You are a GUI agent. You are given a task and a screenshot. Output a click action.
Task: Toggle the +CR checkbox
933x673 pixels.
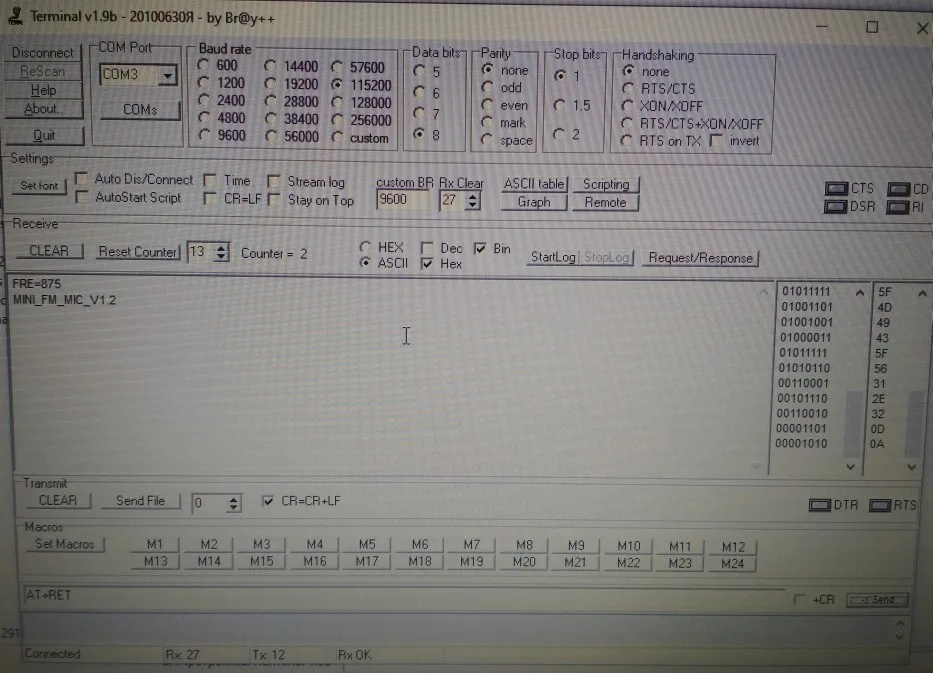[800, 600]
